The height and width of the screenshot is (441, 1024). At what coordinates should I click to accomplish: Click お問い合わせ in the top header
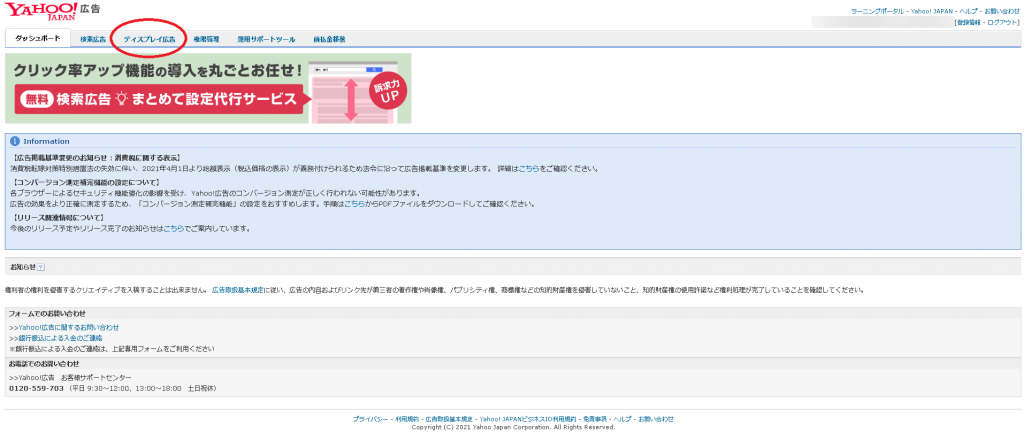[x=1001, y=12]
